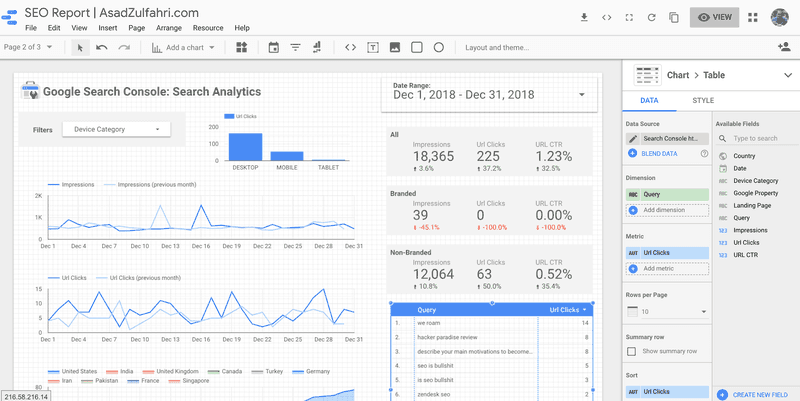The image size is (800, 401).
Task: Open the Resource menu
Action: pyautogui.click(x=208, y=28)
